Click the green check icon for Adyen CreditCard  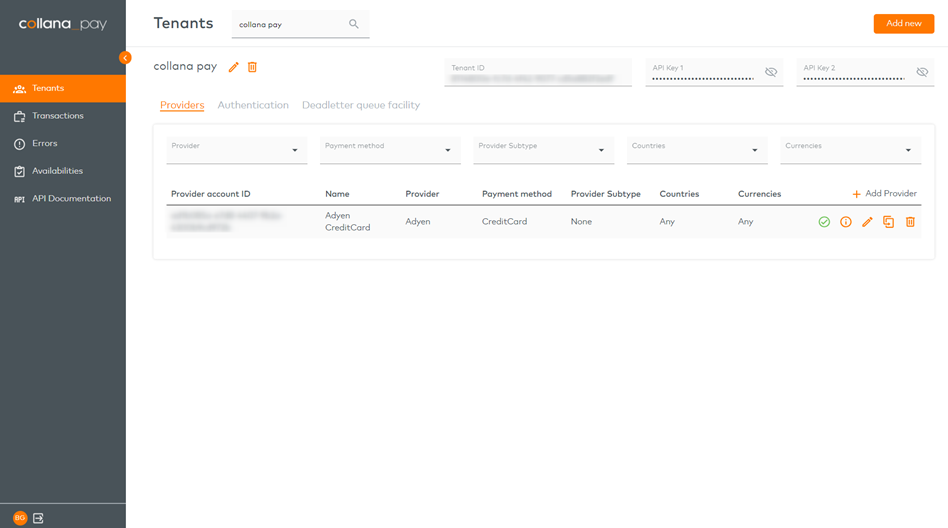pyautogui.click(x=824, y=222)
